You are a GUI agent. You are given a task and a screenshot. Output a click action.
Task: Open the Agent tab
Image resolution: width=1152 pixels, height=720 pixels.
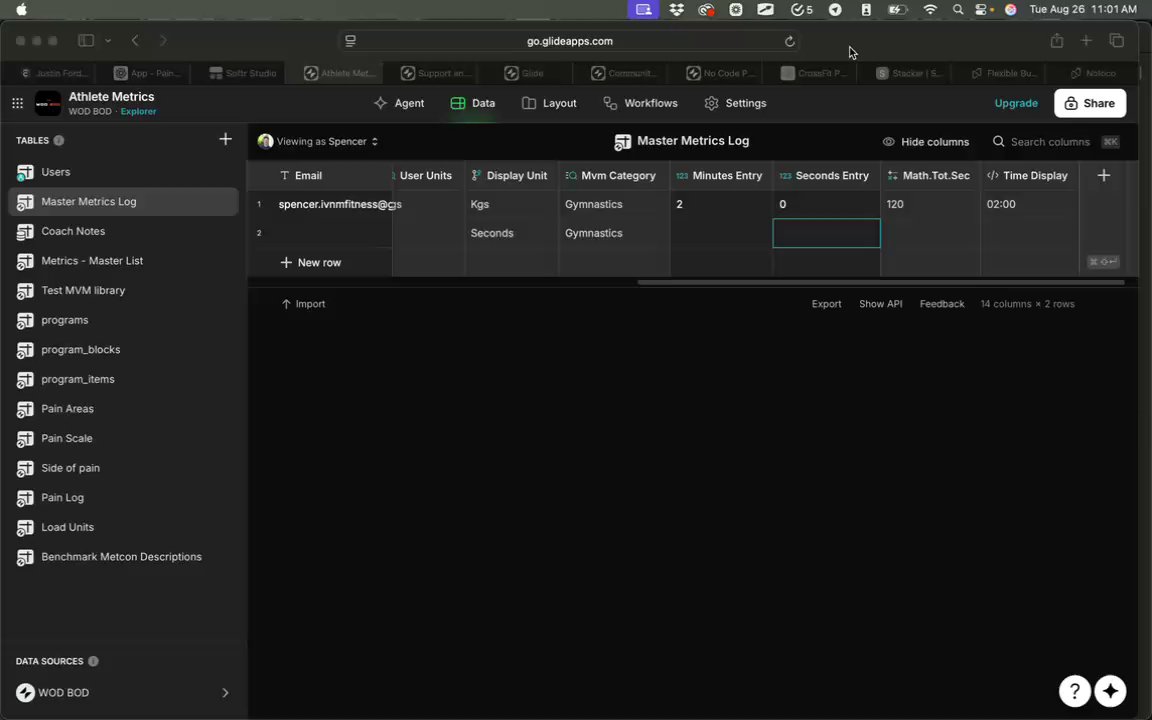[x=399, y=104]
